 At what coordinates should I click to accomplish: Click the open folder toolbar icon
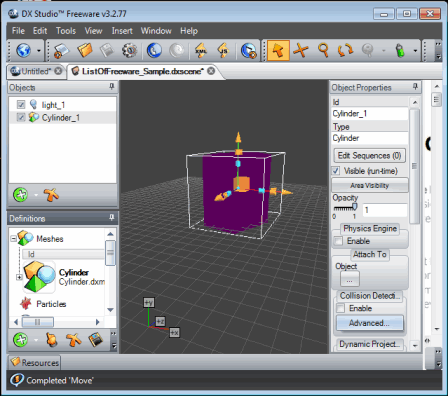click(x=85, y=50)
